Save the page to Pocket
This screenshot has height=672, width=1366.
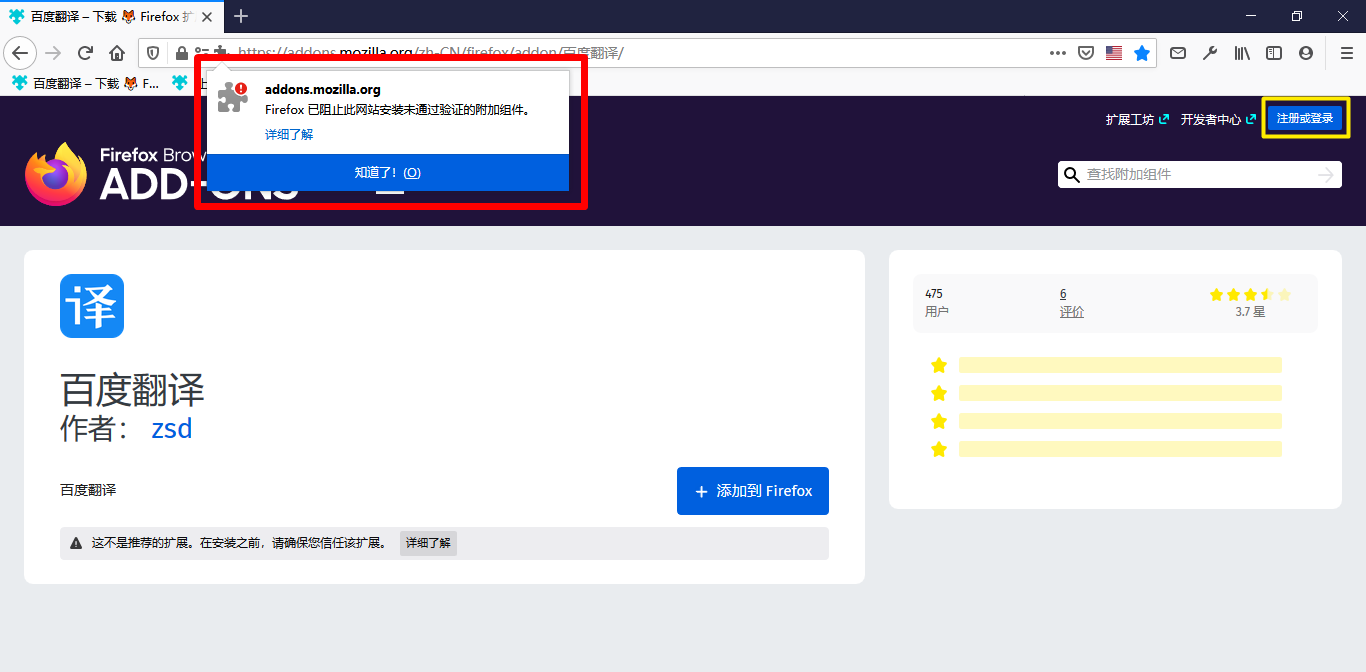(x=1086, y=53)
